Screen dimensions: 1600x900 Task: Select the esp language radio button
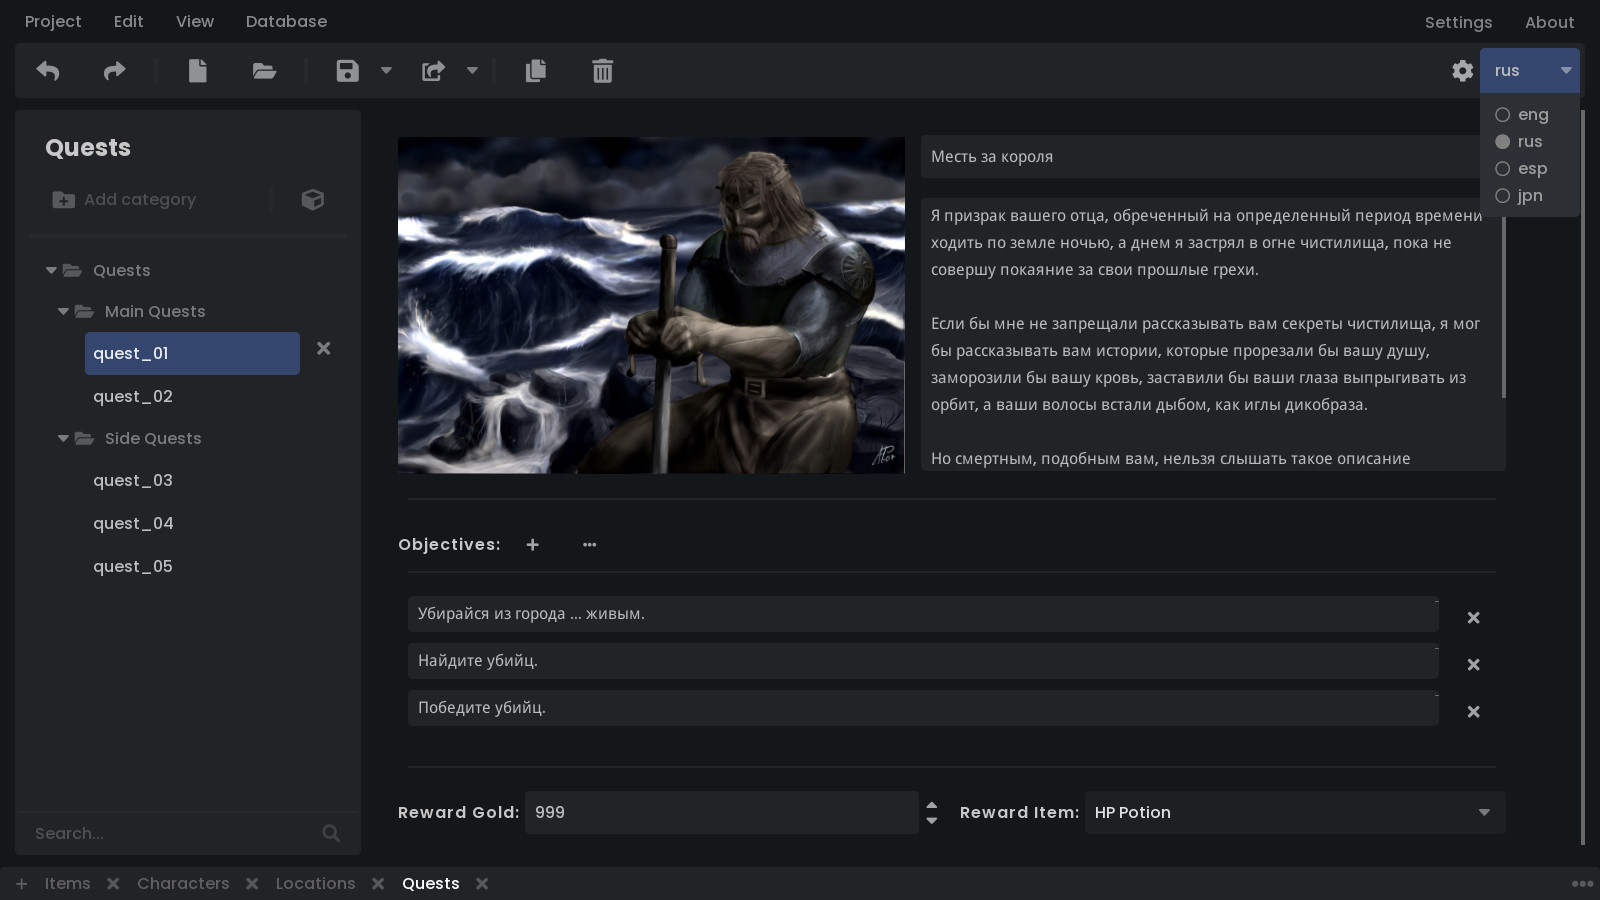click(x=1502, y=168)
